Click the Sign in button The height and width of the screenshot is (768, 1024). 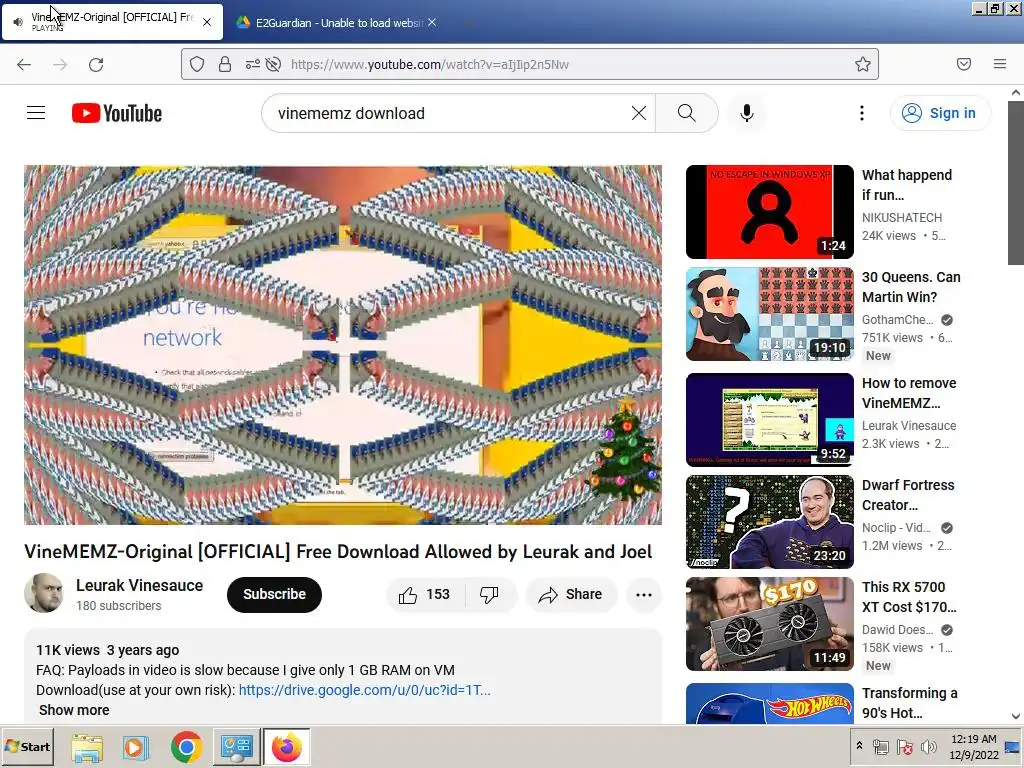pos(940,113)
